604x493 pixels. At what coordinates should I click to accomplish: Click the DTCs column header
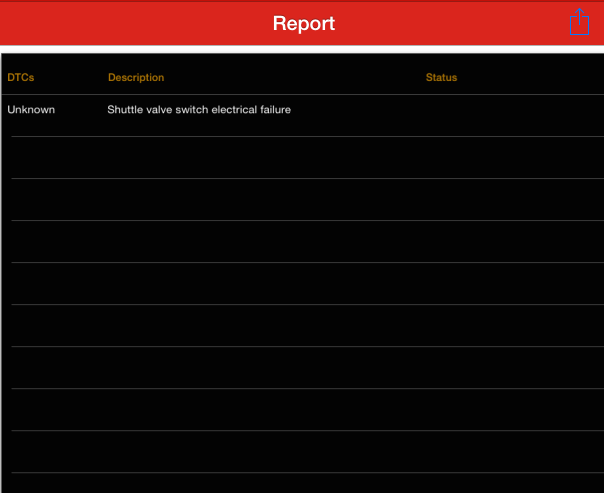point(21,77)
